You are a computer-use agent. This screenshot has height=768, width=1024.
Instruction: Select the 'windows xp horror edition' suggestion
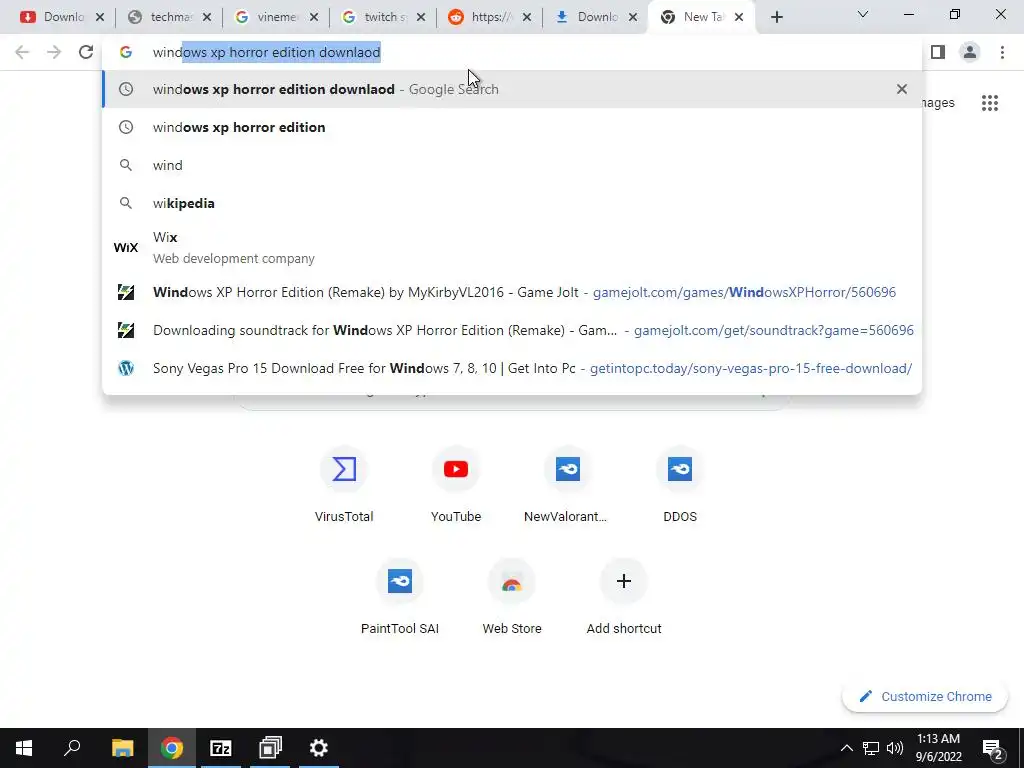click(512, 127)
